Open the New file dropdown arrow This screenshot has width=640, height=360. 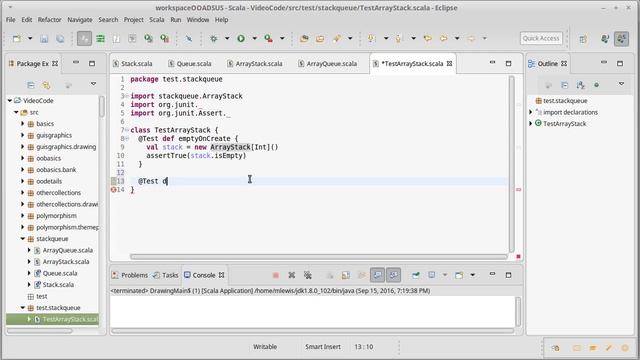[30, 38]
